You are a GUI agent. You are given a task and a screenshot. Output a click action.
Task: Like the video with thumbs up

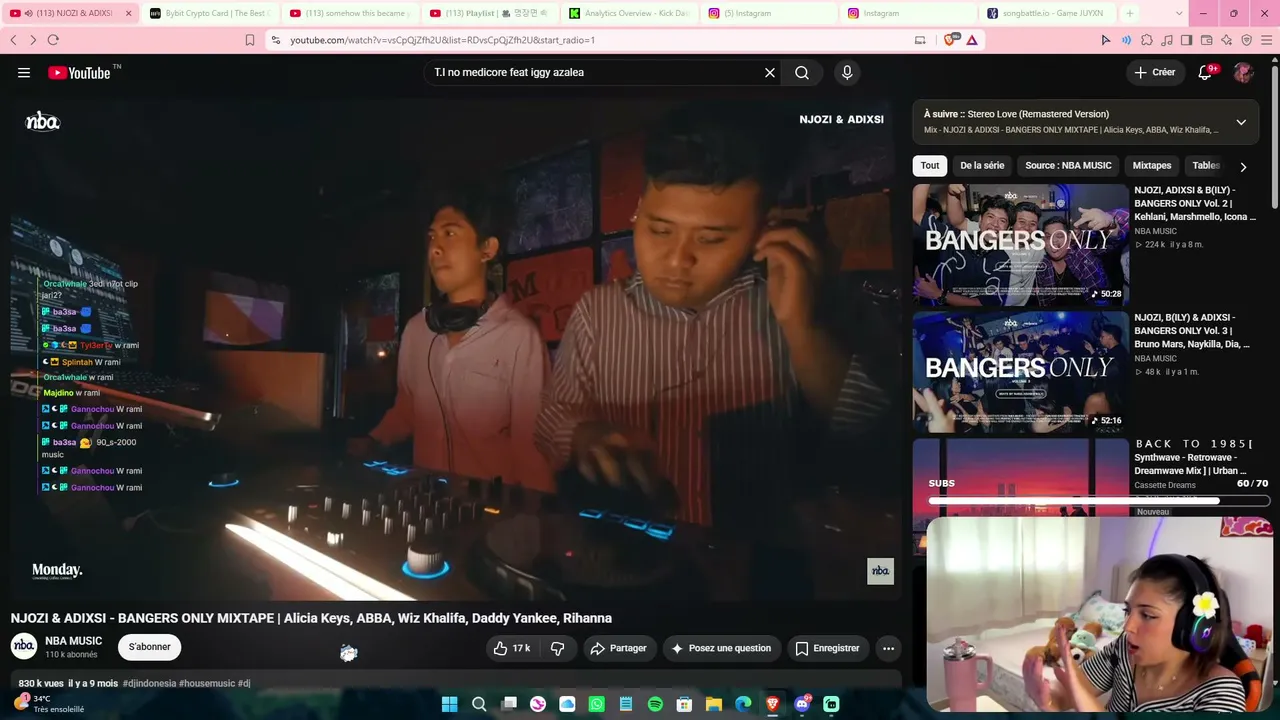click(x=511, y=648)
